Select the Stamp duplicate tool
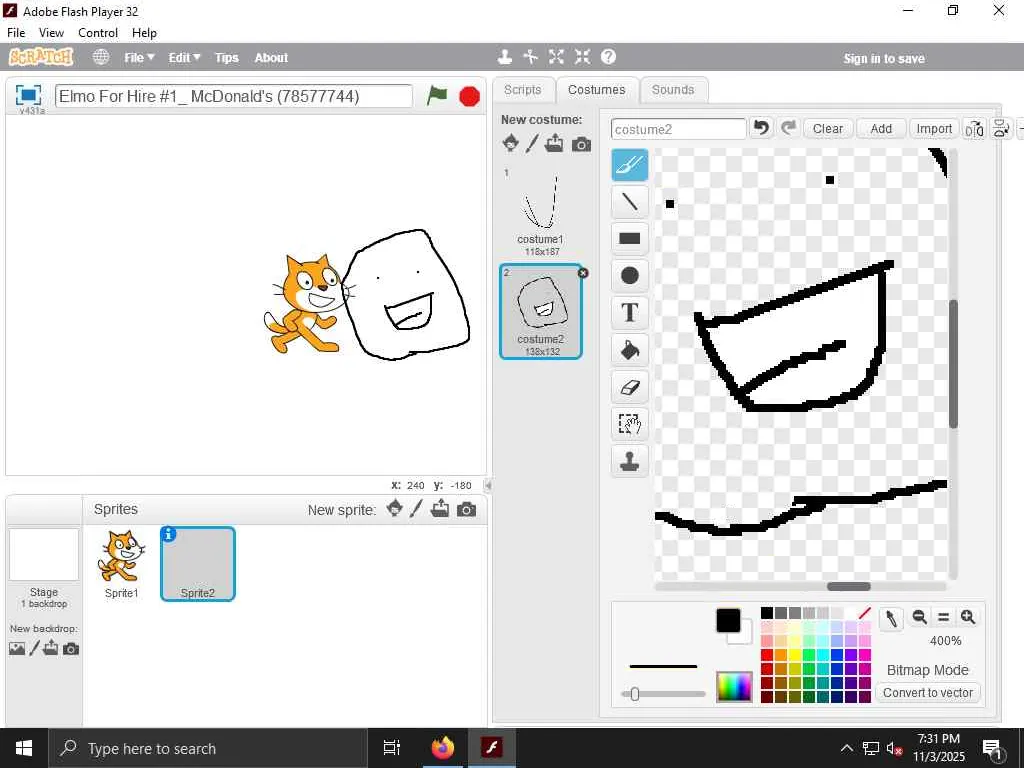Viewport: 1024px width, 768px height. (630, 461)
